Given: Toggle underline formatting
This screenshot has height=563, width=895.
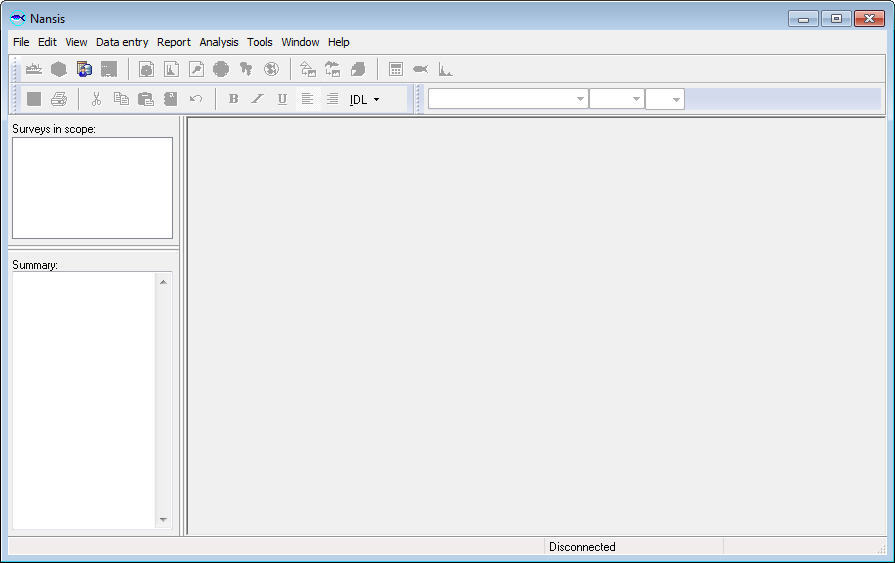Looking at the screenshot, I should coord(282,99).
